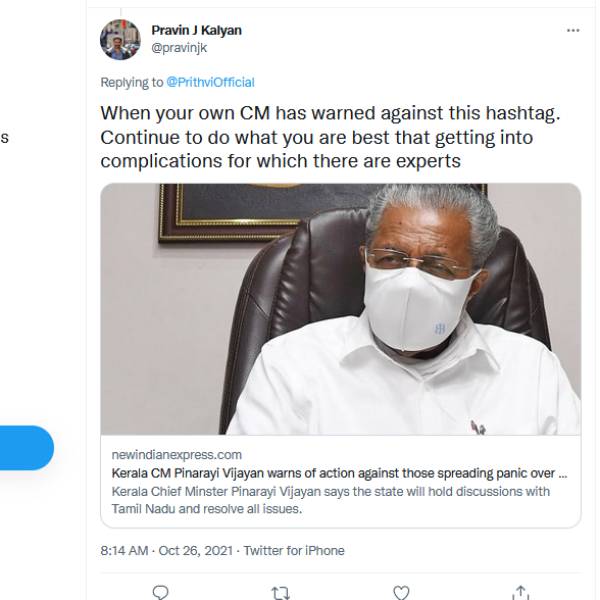
Task: Open the Kerala CM Pinarayi Vijayan warns headline
Action: [x=338, y=473]
